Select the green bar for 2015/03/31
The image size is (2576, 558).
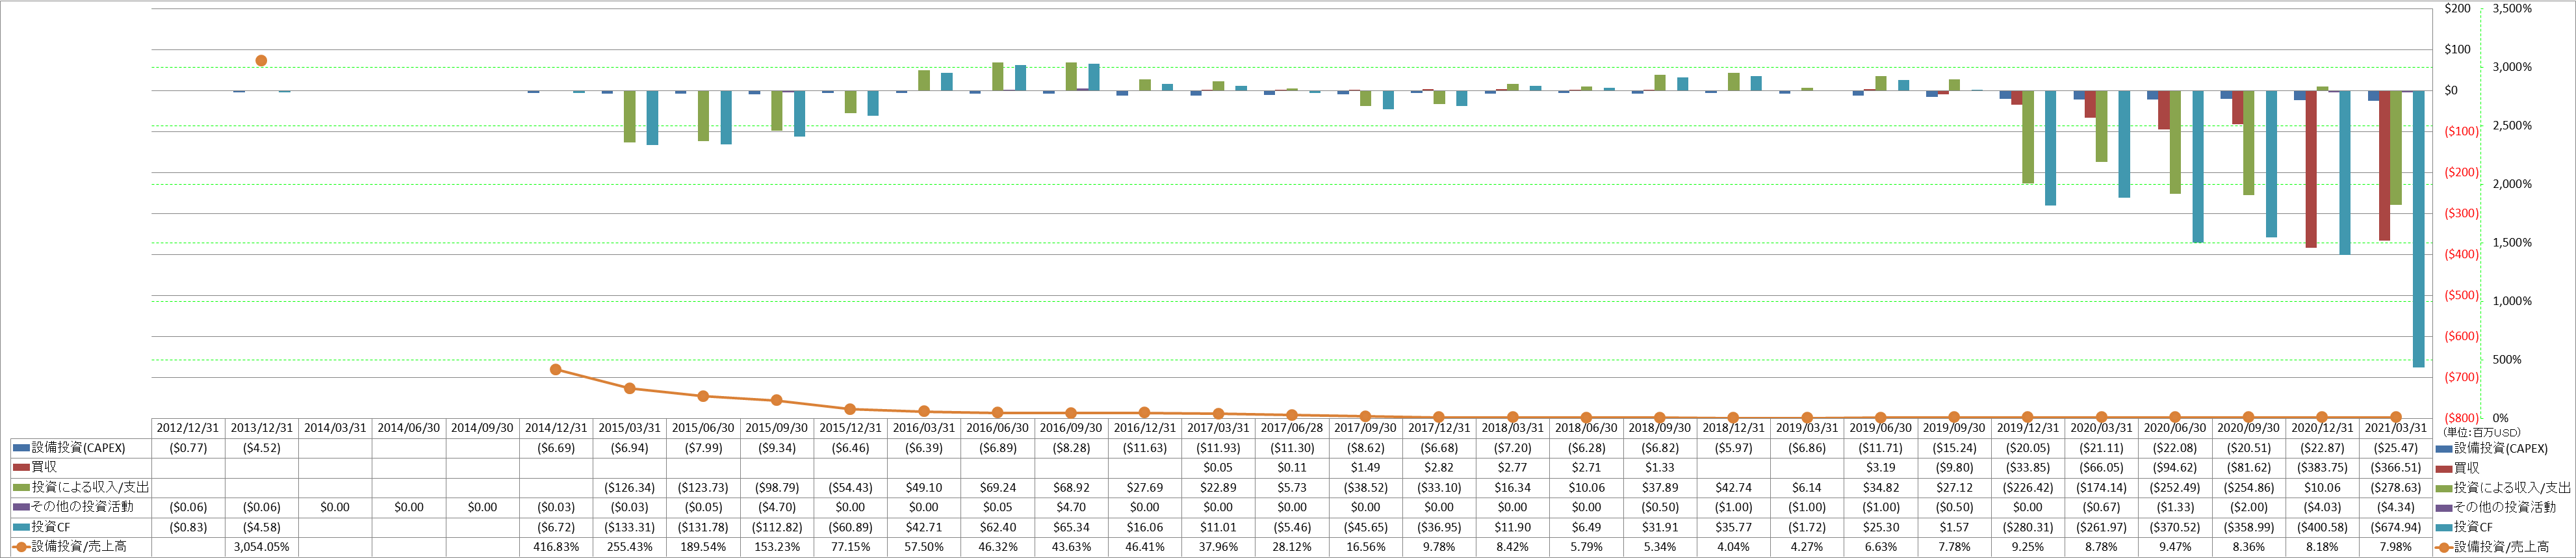630,117
